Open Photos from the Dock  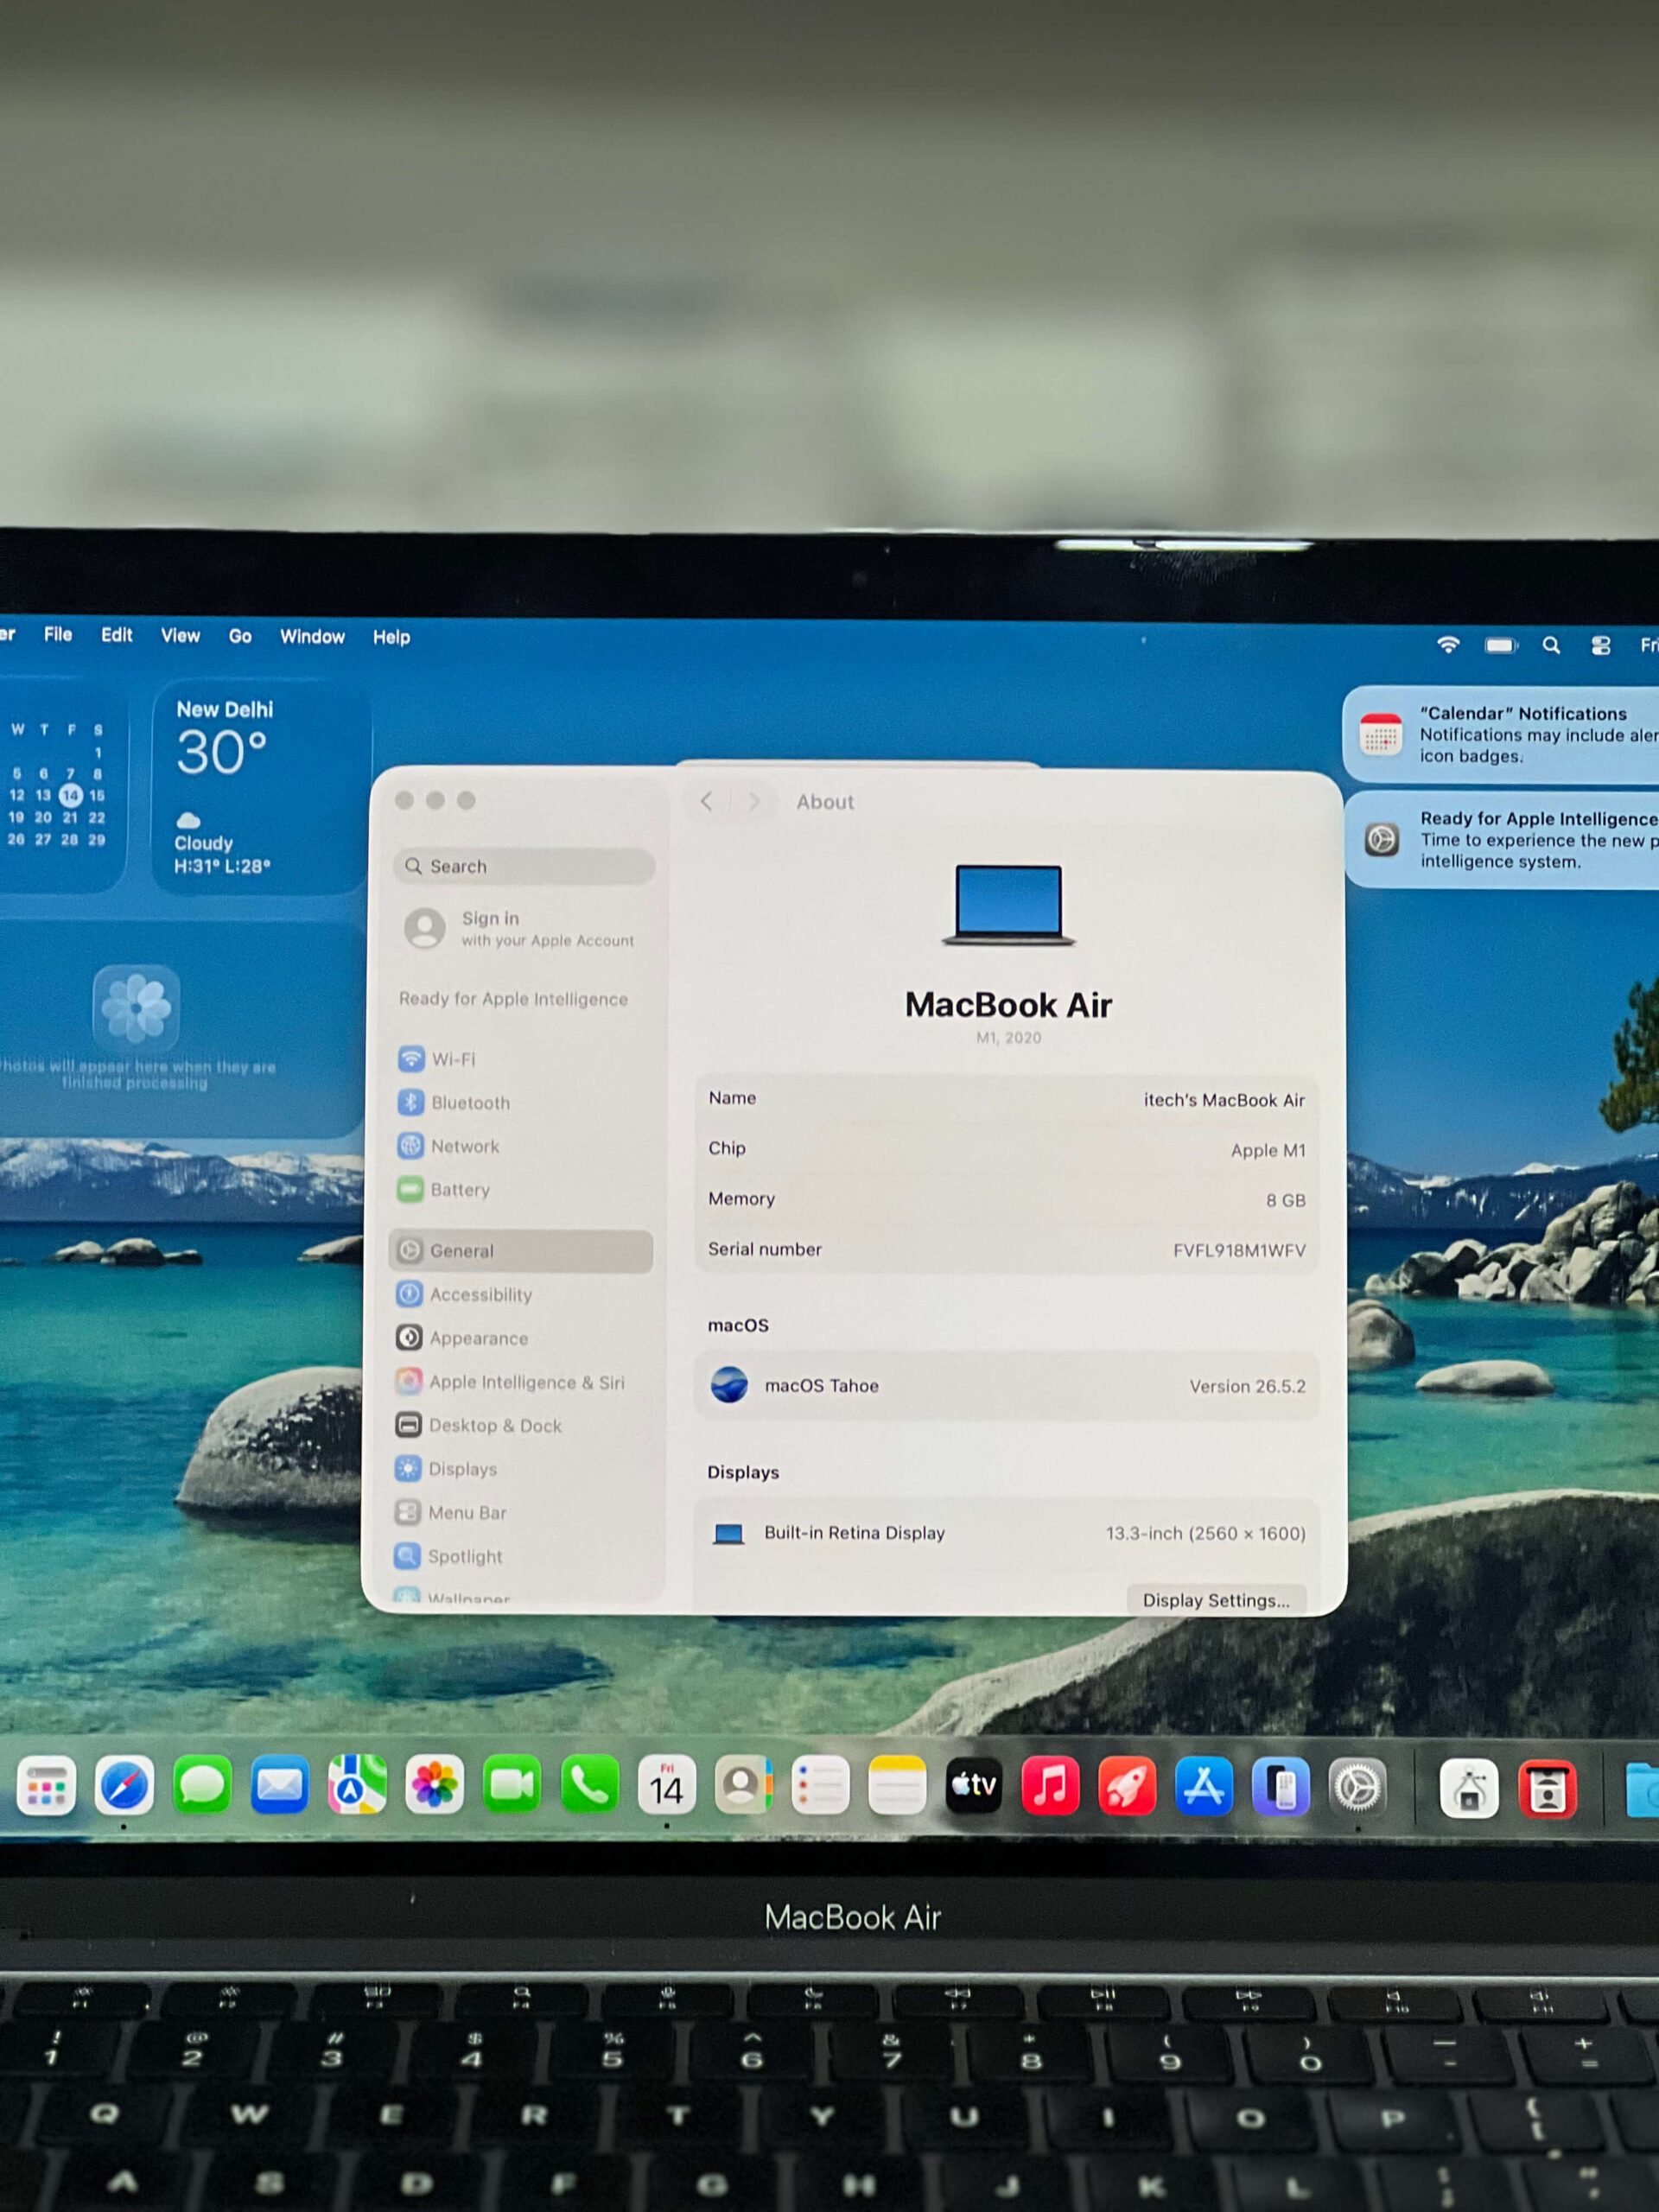point(434,1786)
